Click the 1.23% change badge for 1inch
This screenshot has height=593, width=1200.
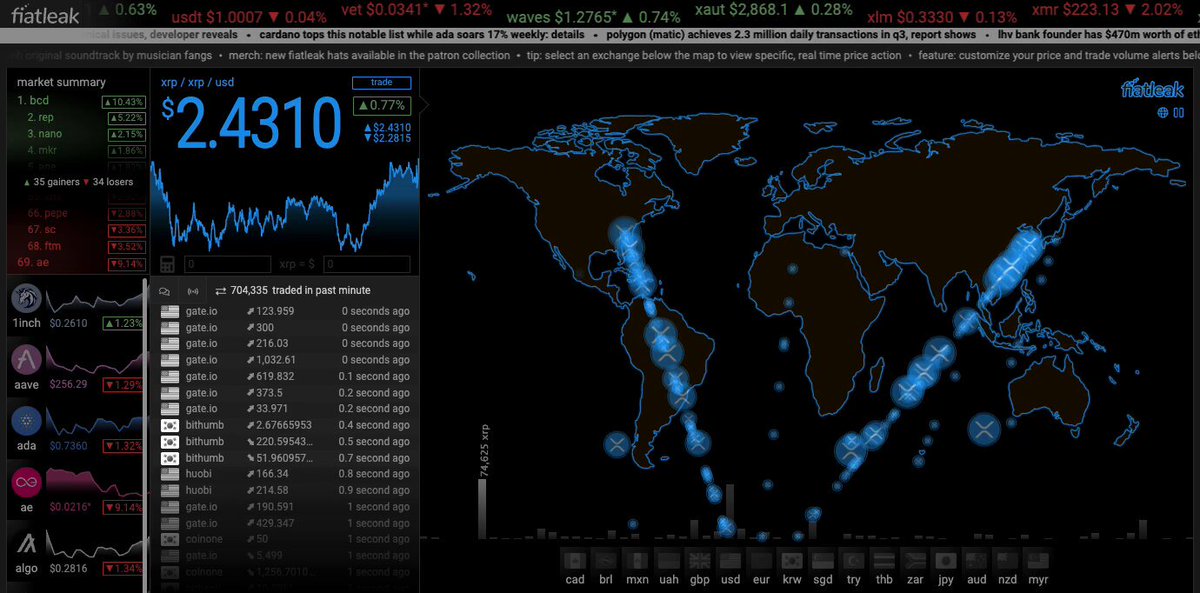(125, 322)
